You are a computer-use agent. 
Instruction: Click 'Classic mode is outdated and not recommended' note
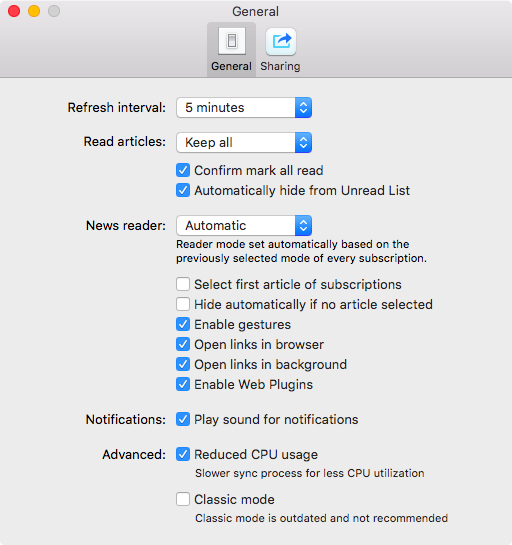click(x=321, y=518)
